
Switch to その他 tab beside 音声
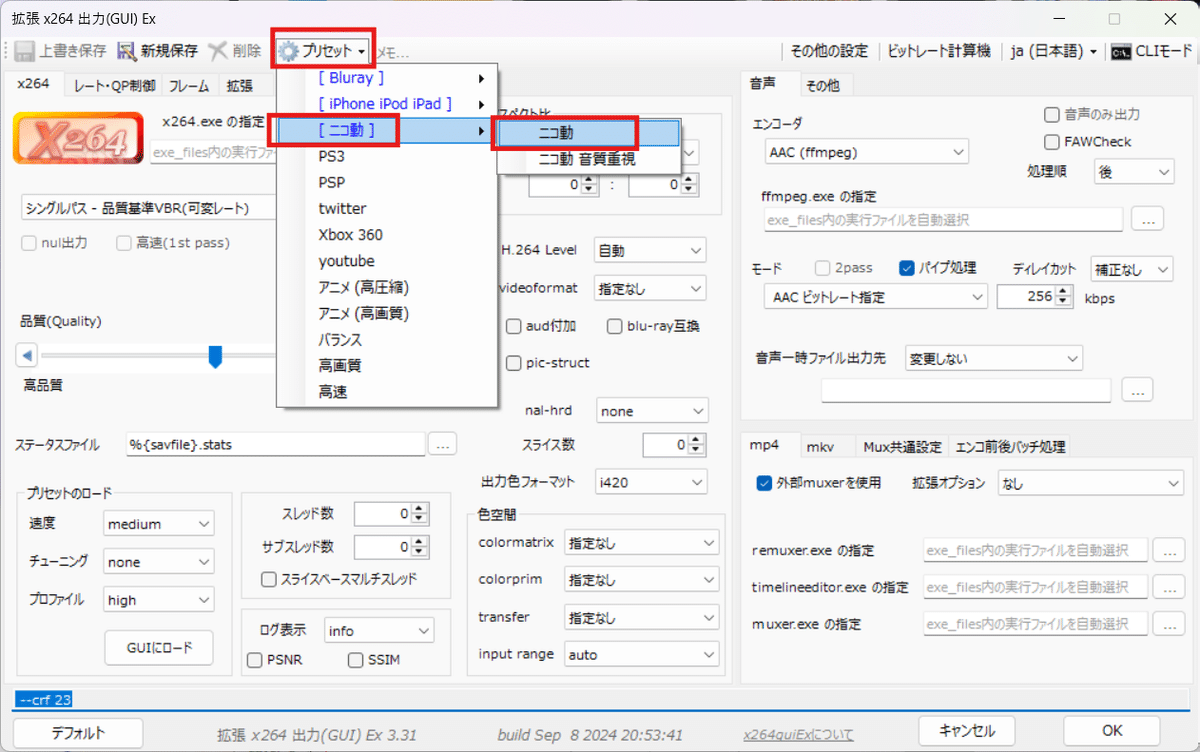pyautogui.click(x=823, y=86)
